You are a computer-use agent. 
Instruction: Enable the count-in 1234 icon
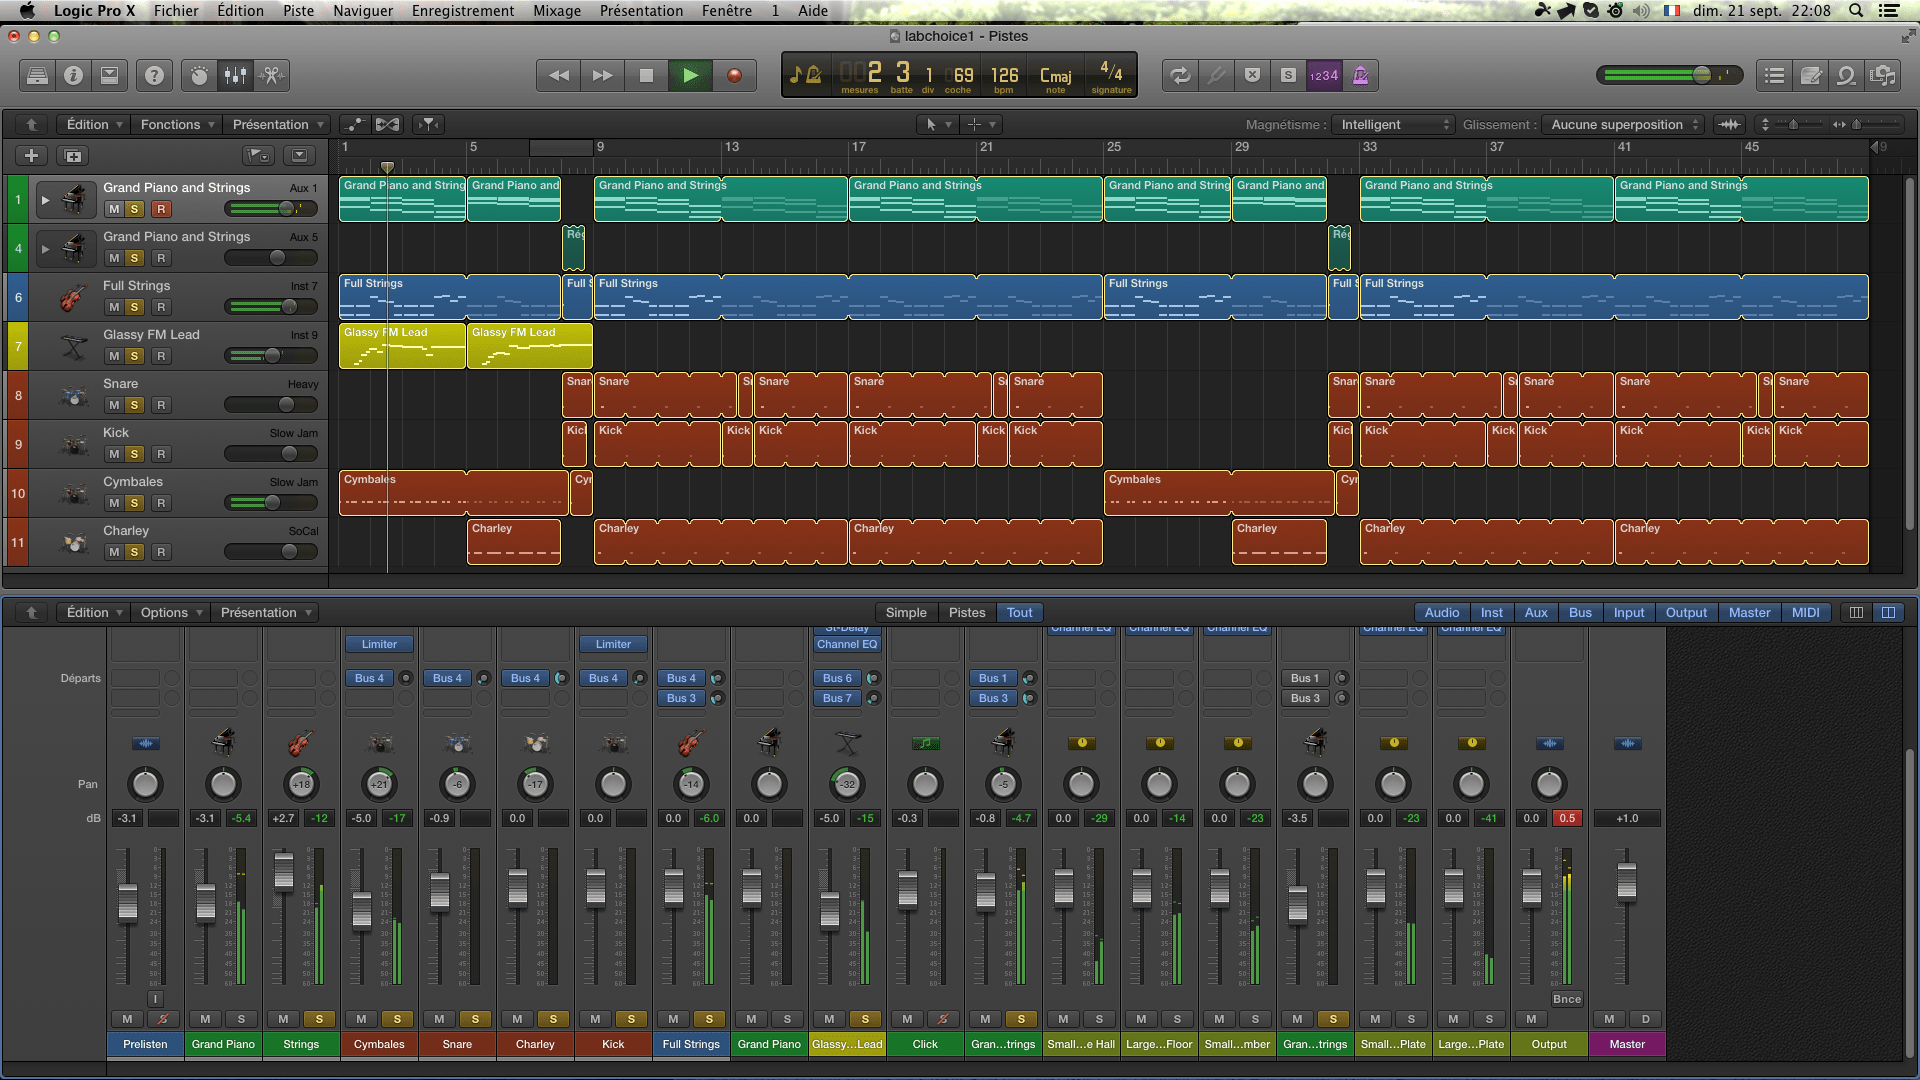coord(1323,75)
